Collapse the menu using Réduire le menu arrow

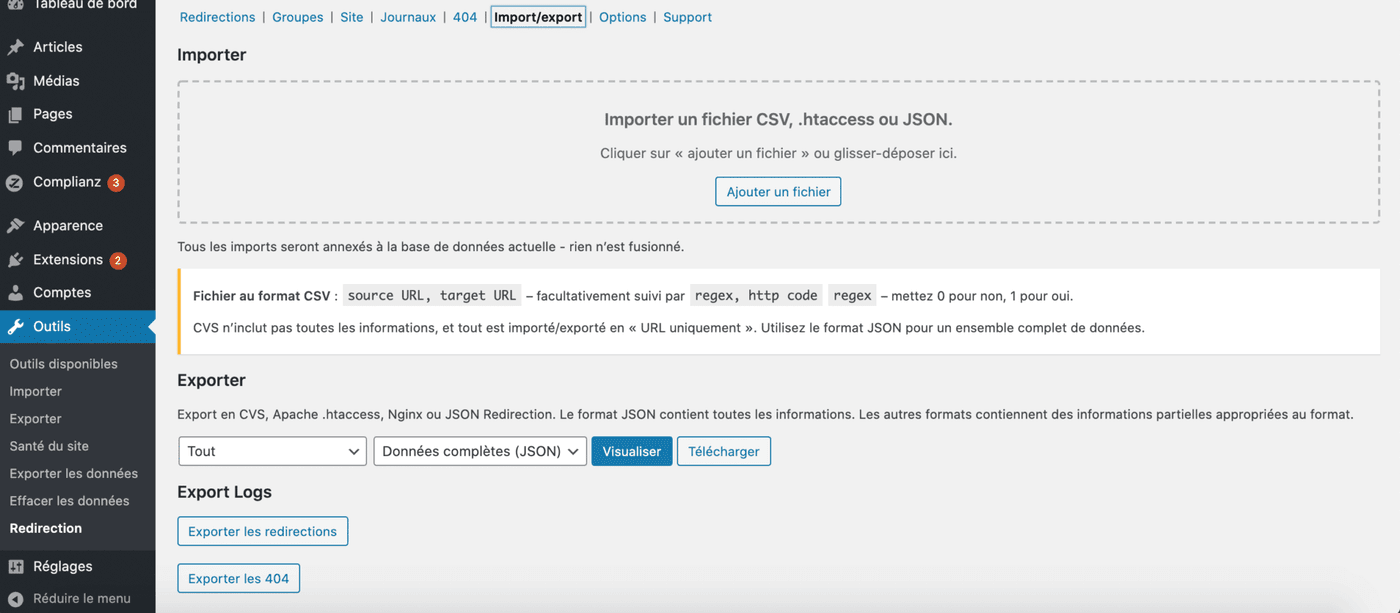click(x=15, y=599)
